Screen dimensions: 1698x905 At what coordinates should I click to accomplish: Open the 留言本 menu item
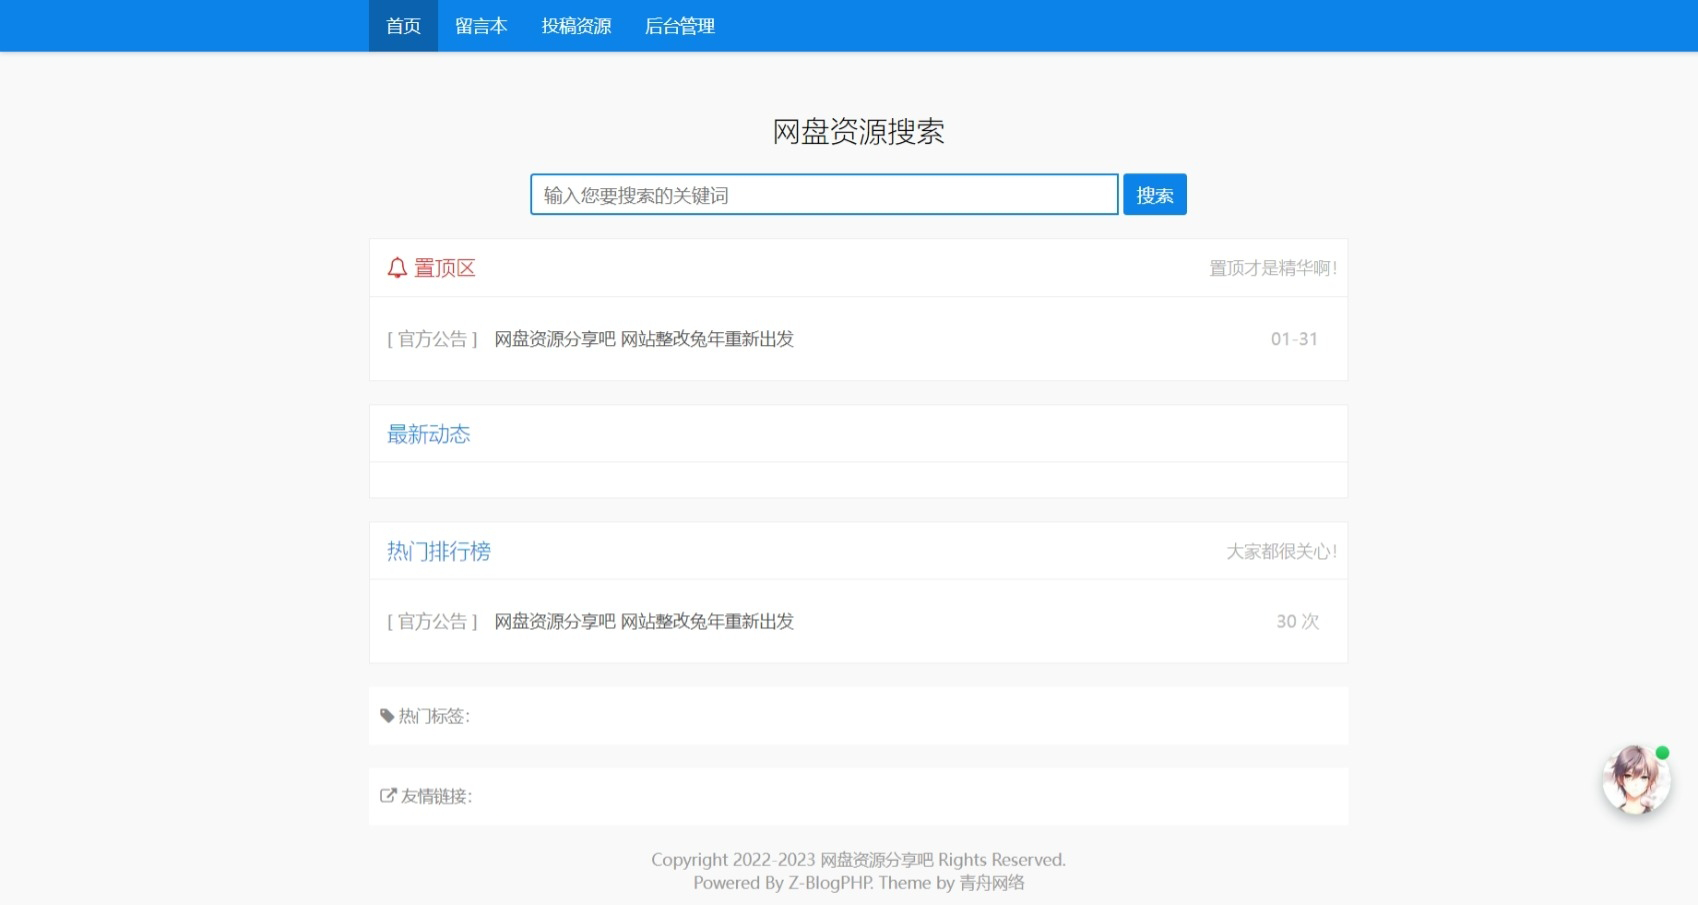(481, 26)
